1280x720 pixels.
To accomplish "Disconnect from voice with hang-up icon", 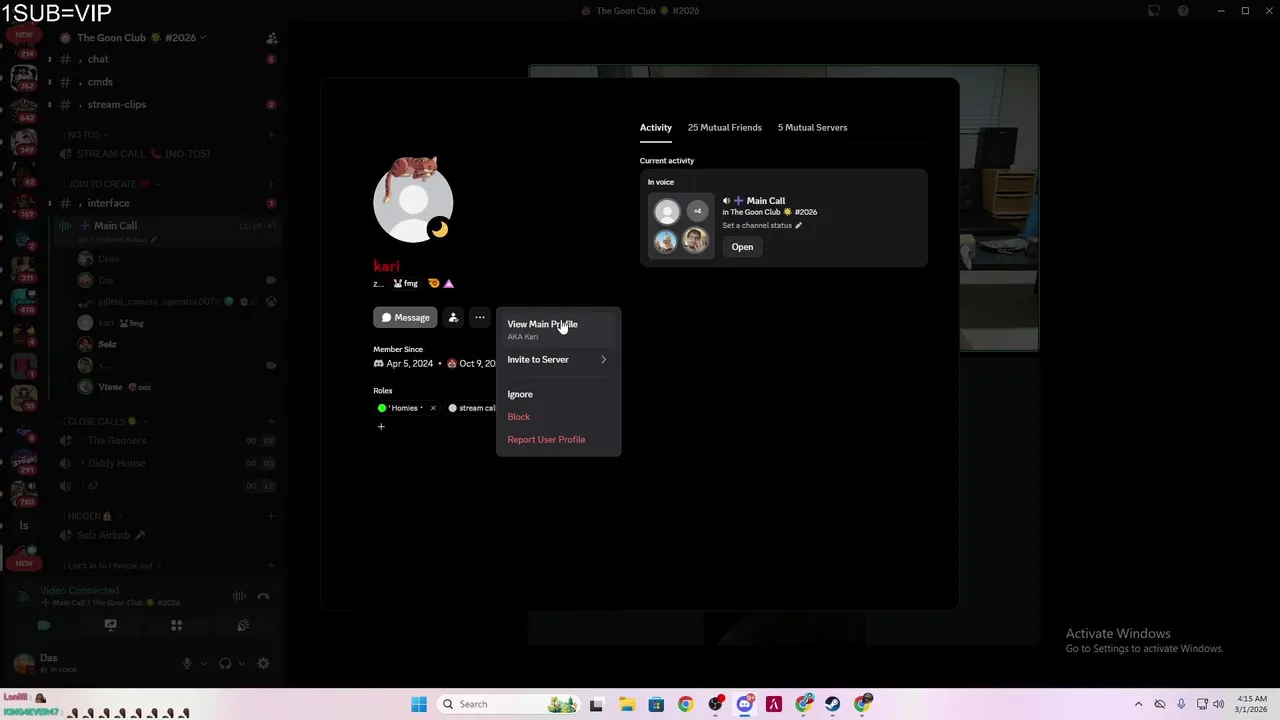I will pos(263,597).
